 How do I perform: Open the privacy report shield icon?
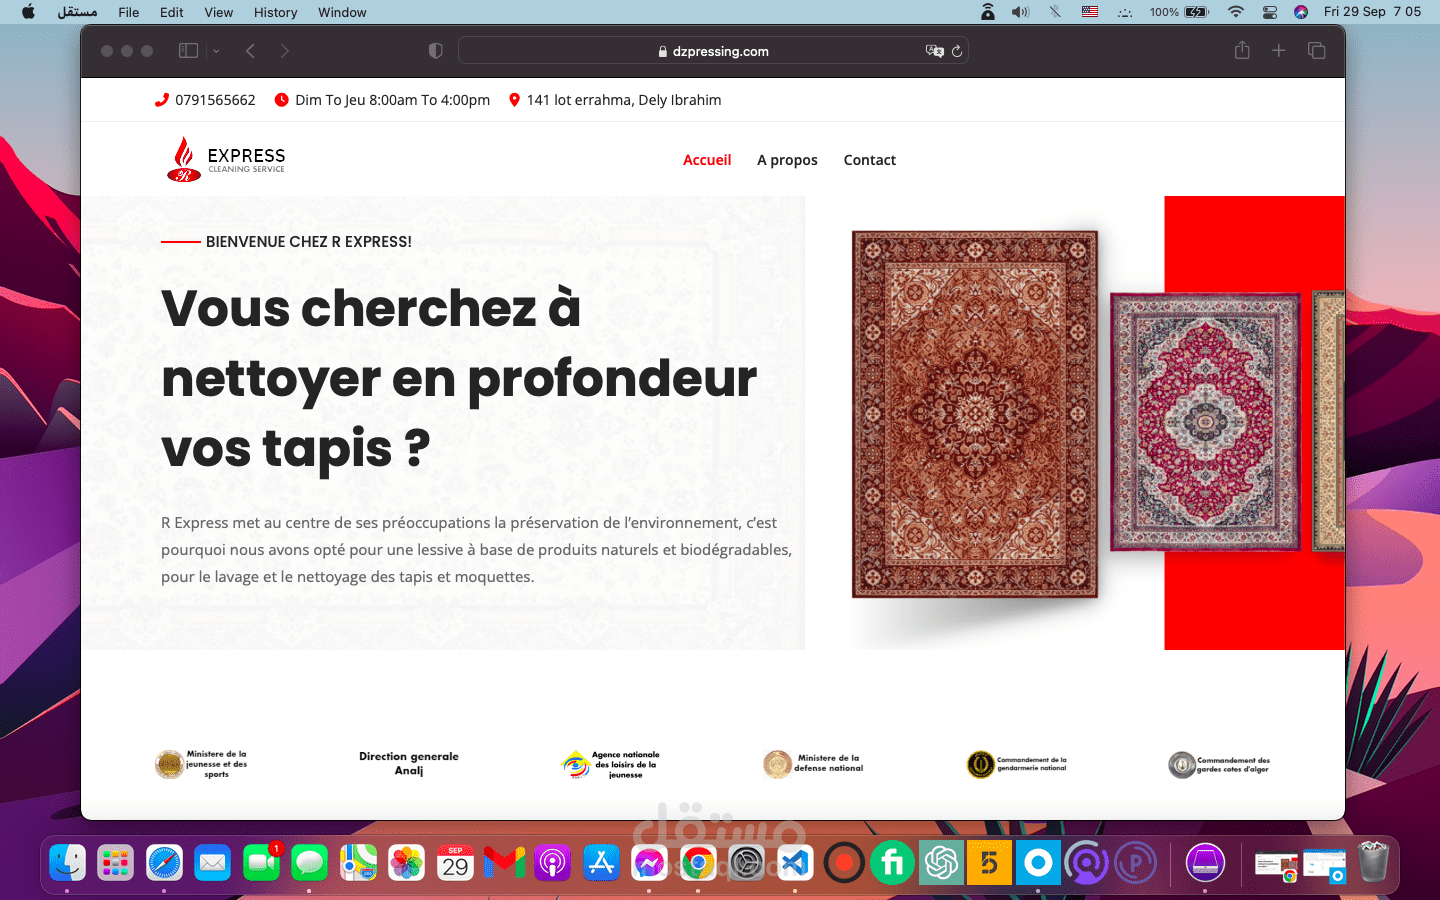tap(435, 51)
